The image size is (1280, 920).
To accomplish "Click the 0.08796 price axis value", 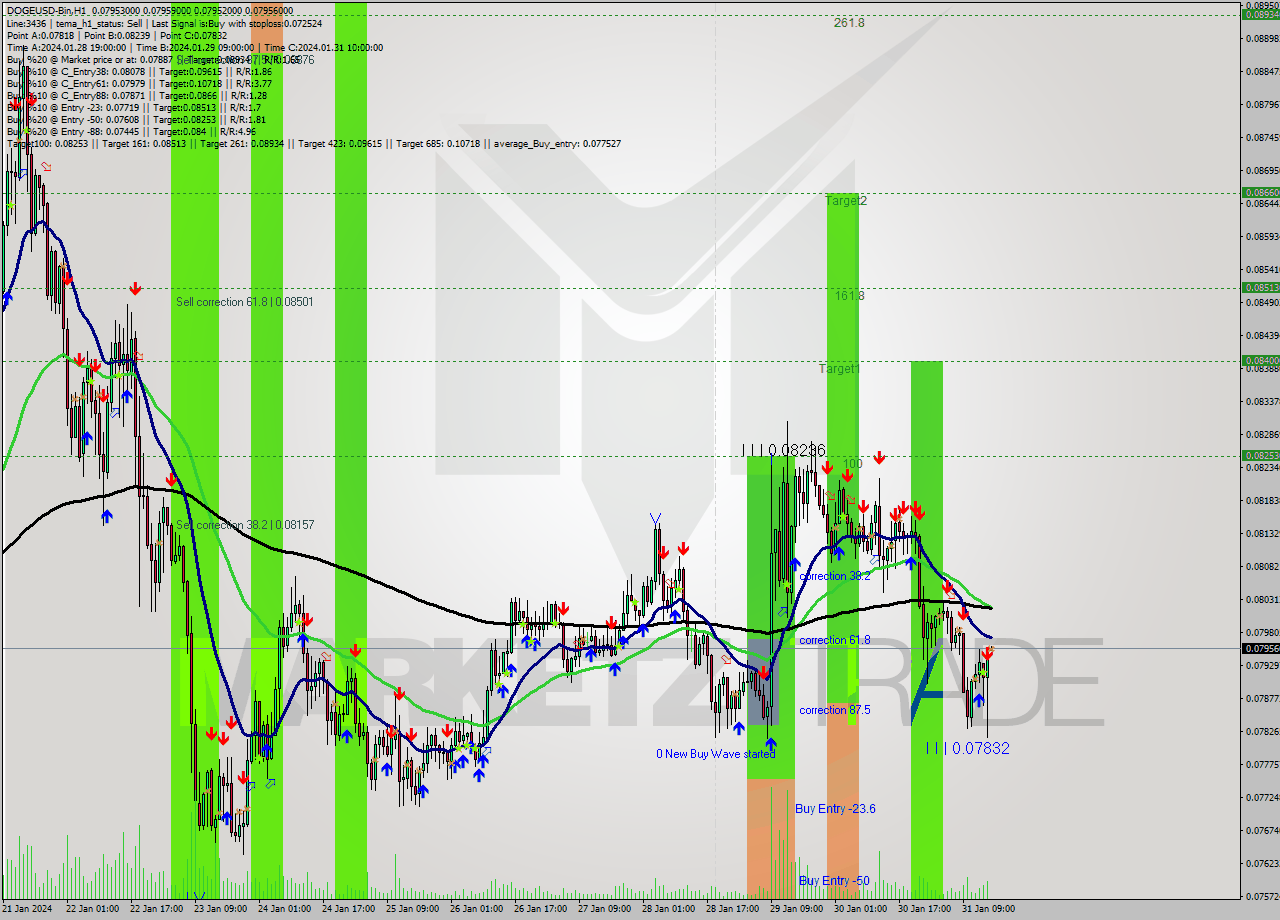I will pyautogui.click(x=1262, y=104).
